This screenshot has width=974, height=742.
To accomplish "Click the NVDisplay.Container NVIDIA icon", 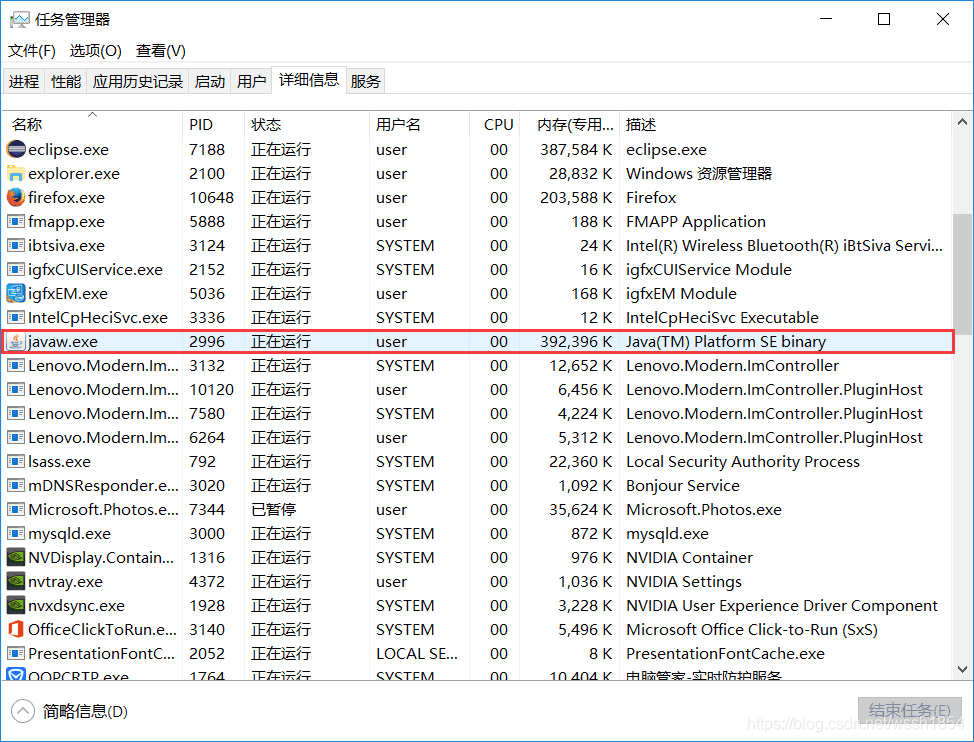I will click(16, 558).
